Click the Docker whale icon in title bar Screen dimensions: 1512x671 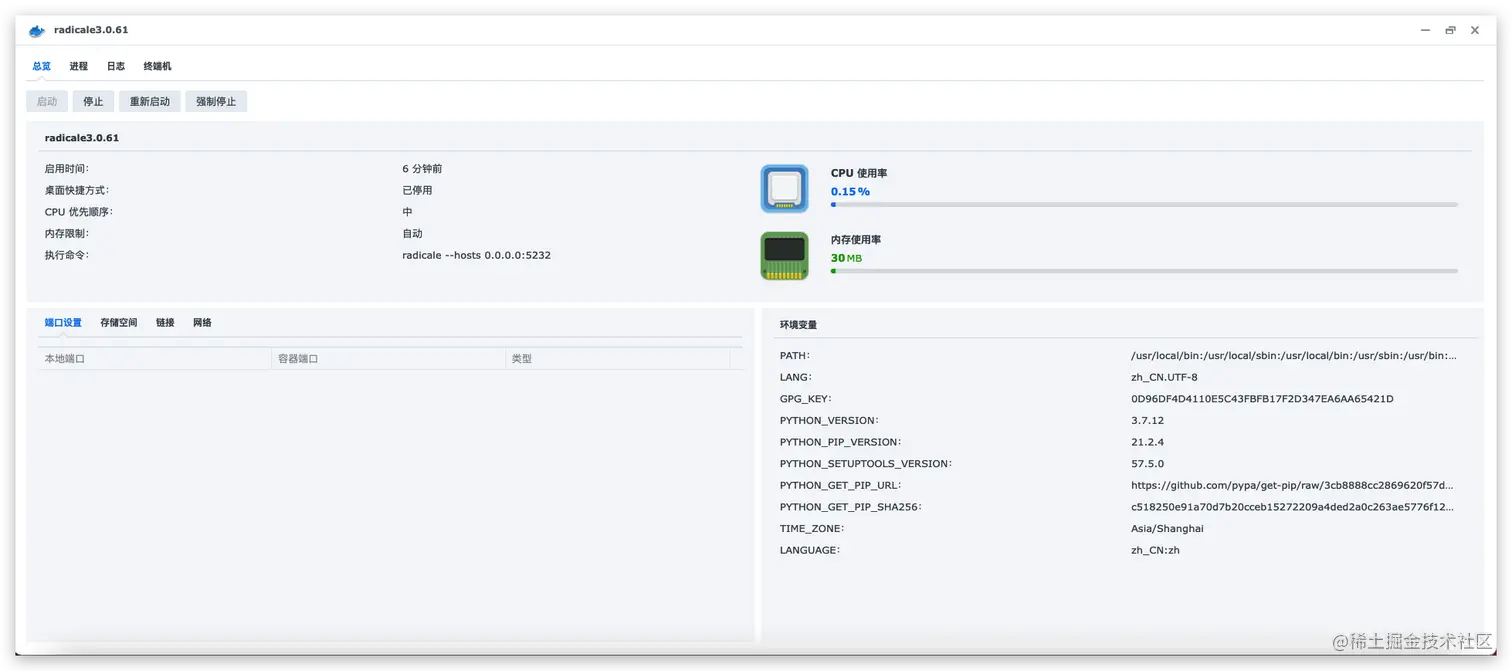tap(37, 30)
